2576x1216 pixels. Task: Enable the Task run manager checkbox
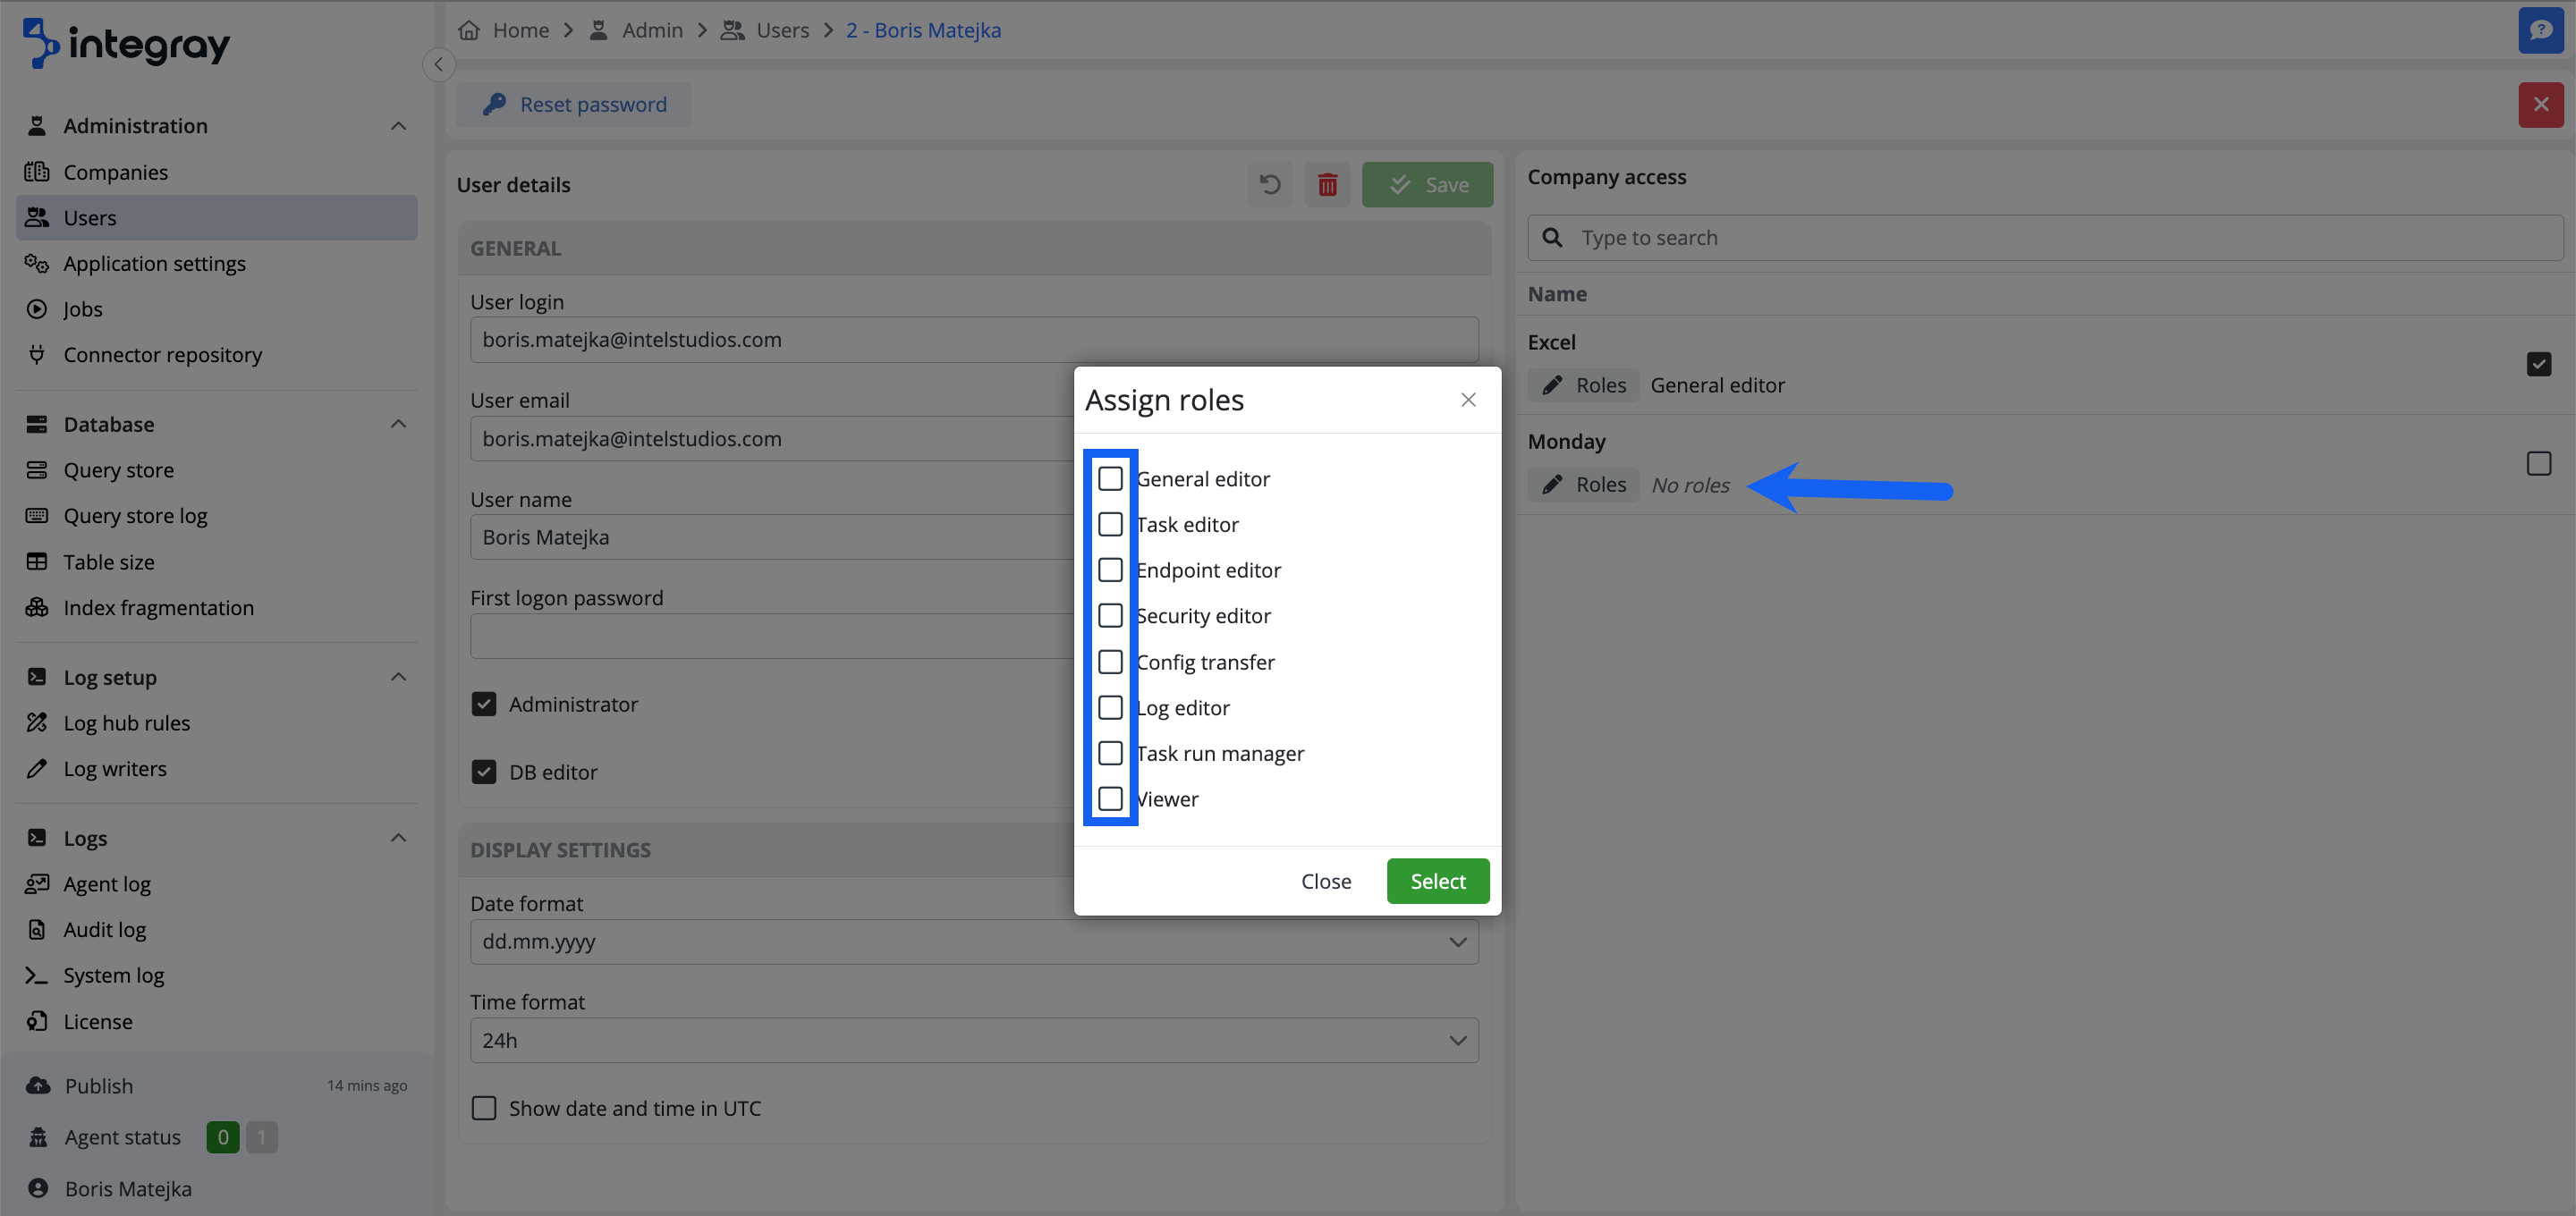click(x=1110, y=753)
